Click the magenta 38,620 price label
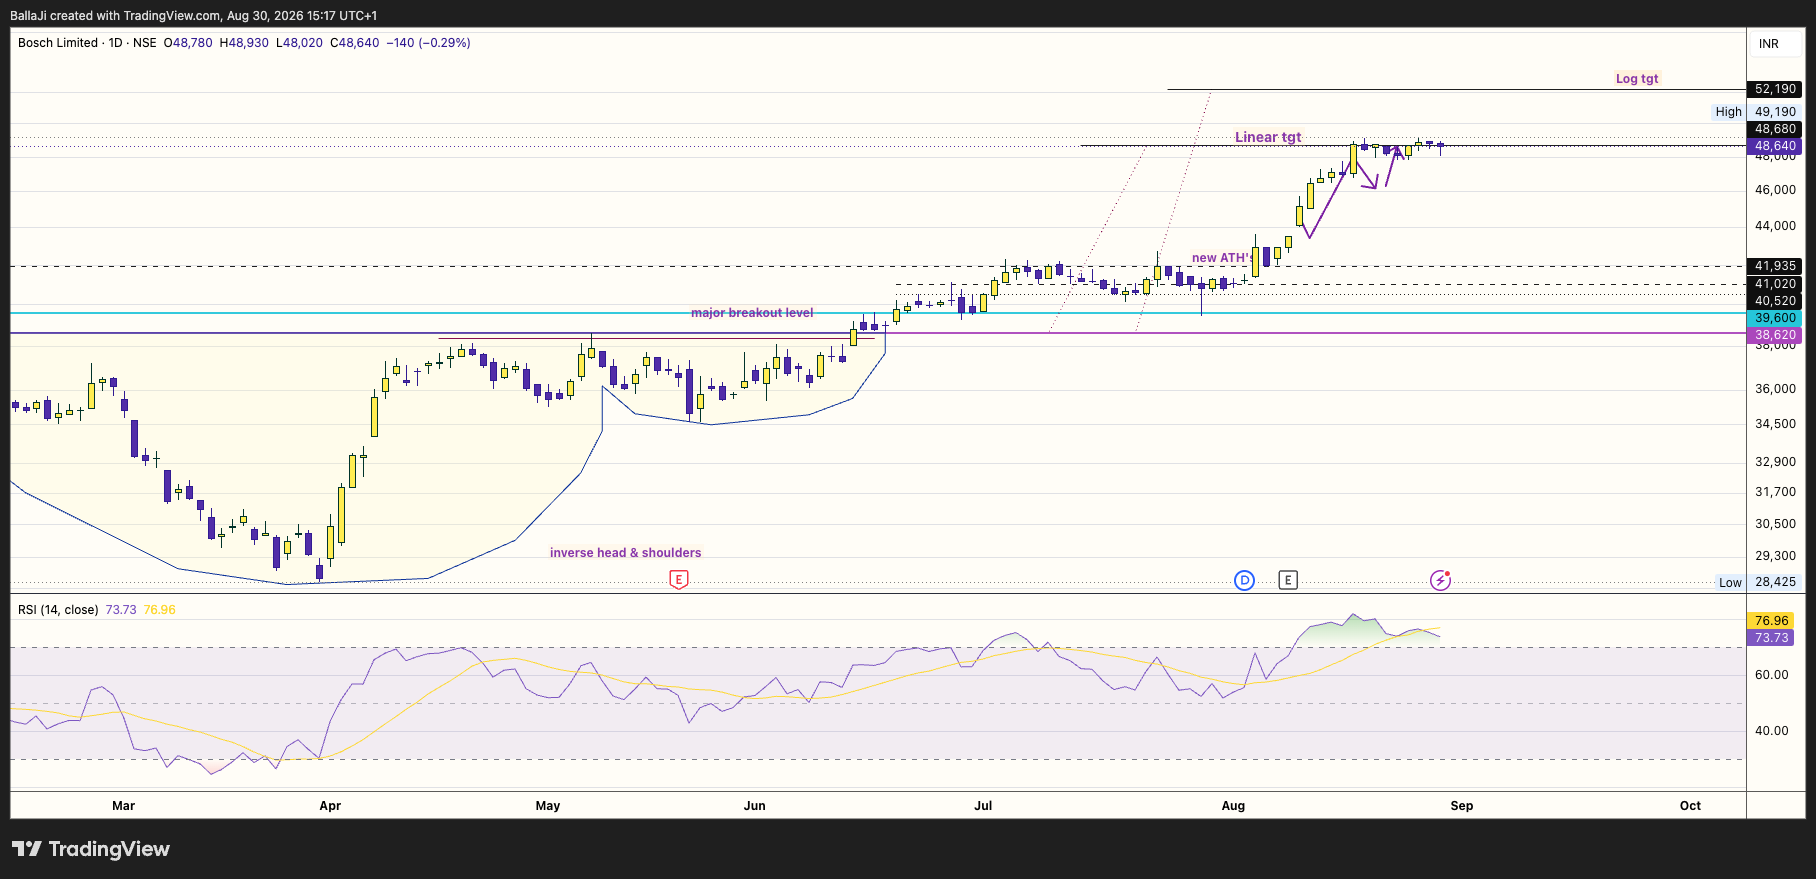This screenshot has width=1816, height=879. click(x=1775, y=335)
